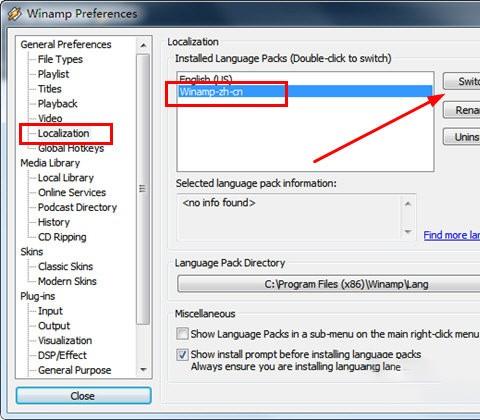
Task: Select Localization in the tree
Action: pos(63,133)
